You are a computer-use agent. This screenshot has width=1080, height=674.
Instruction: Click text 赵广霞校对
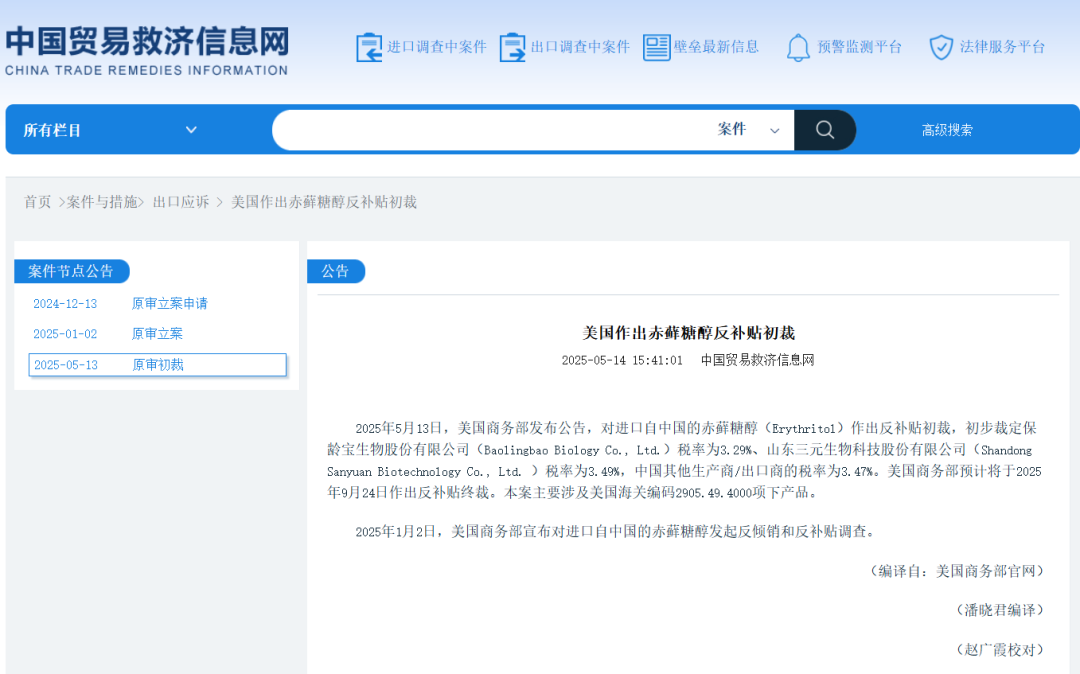tap(999, 650)
